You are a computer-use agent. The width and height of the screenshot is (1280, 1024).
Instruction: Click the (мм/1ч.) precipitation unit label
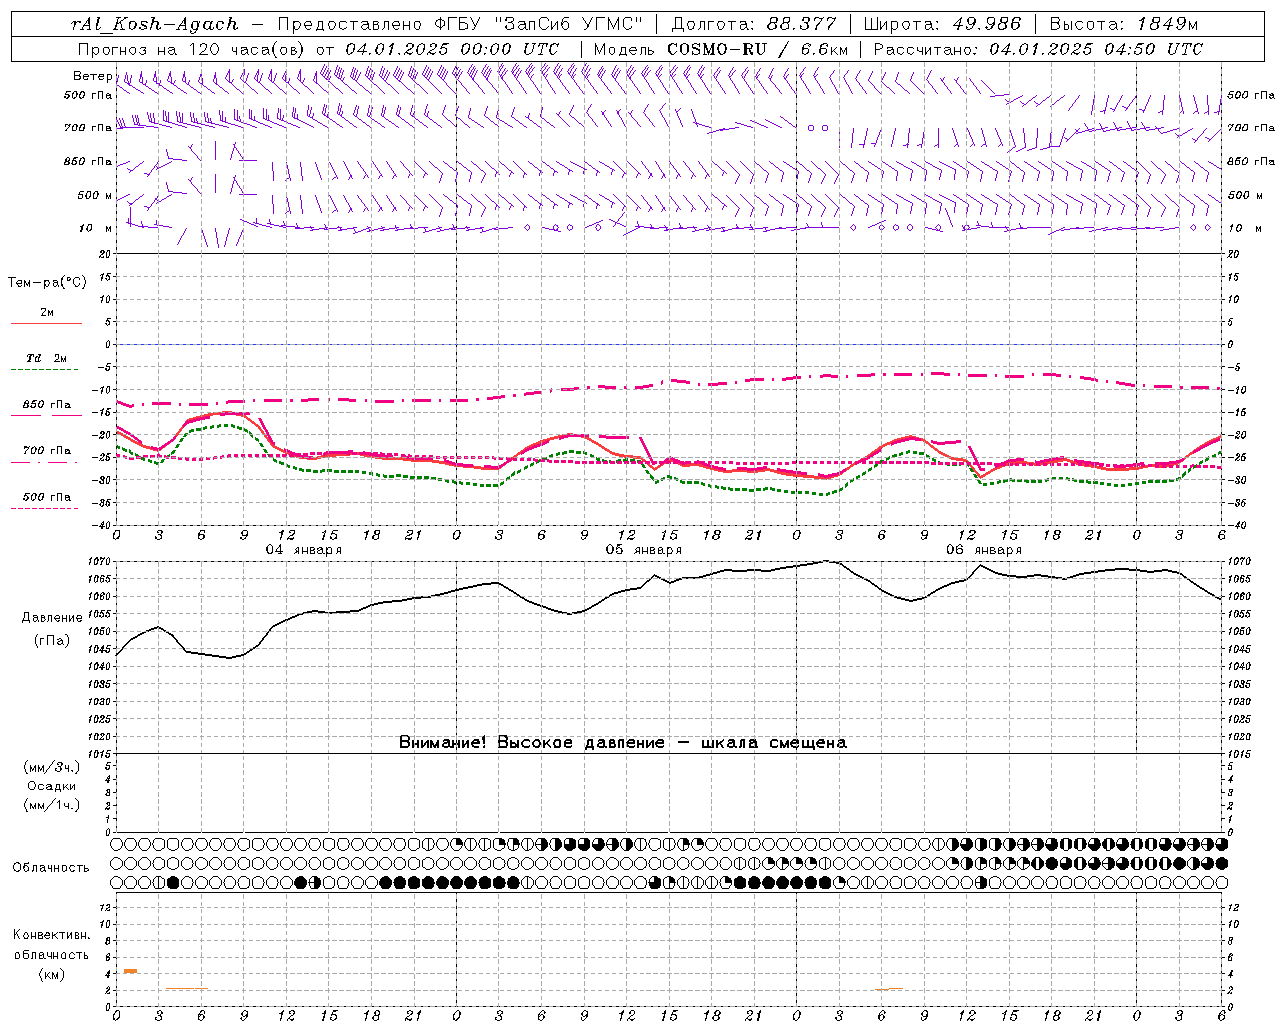52,805
